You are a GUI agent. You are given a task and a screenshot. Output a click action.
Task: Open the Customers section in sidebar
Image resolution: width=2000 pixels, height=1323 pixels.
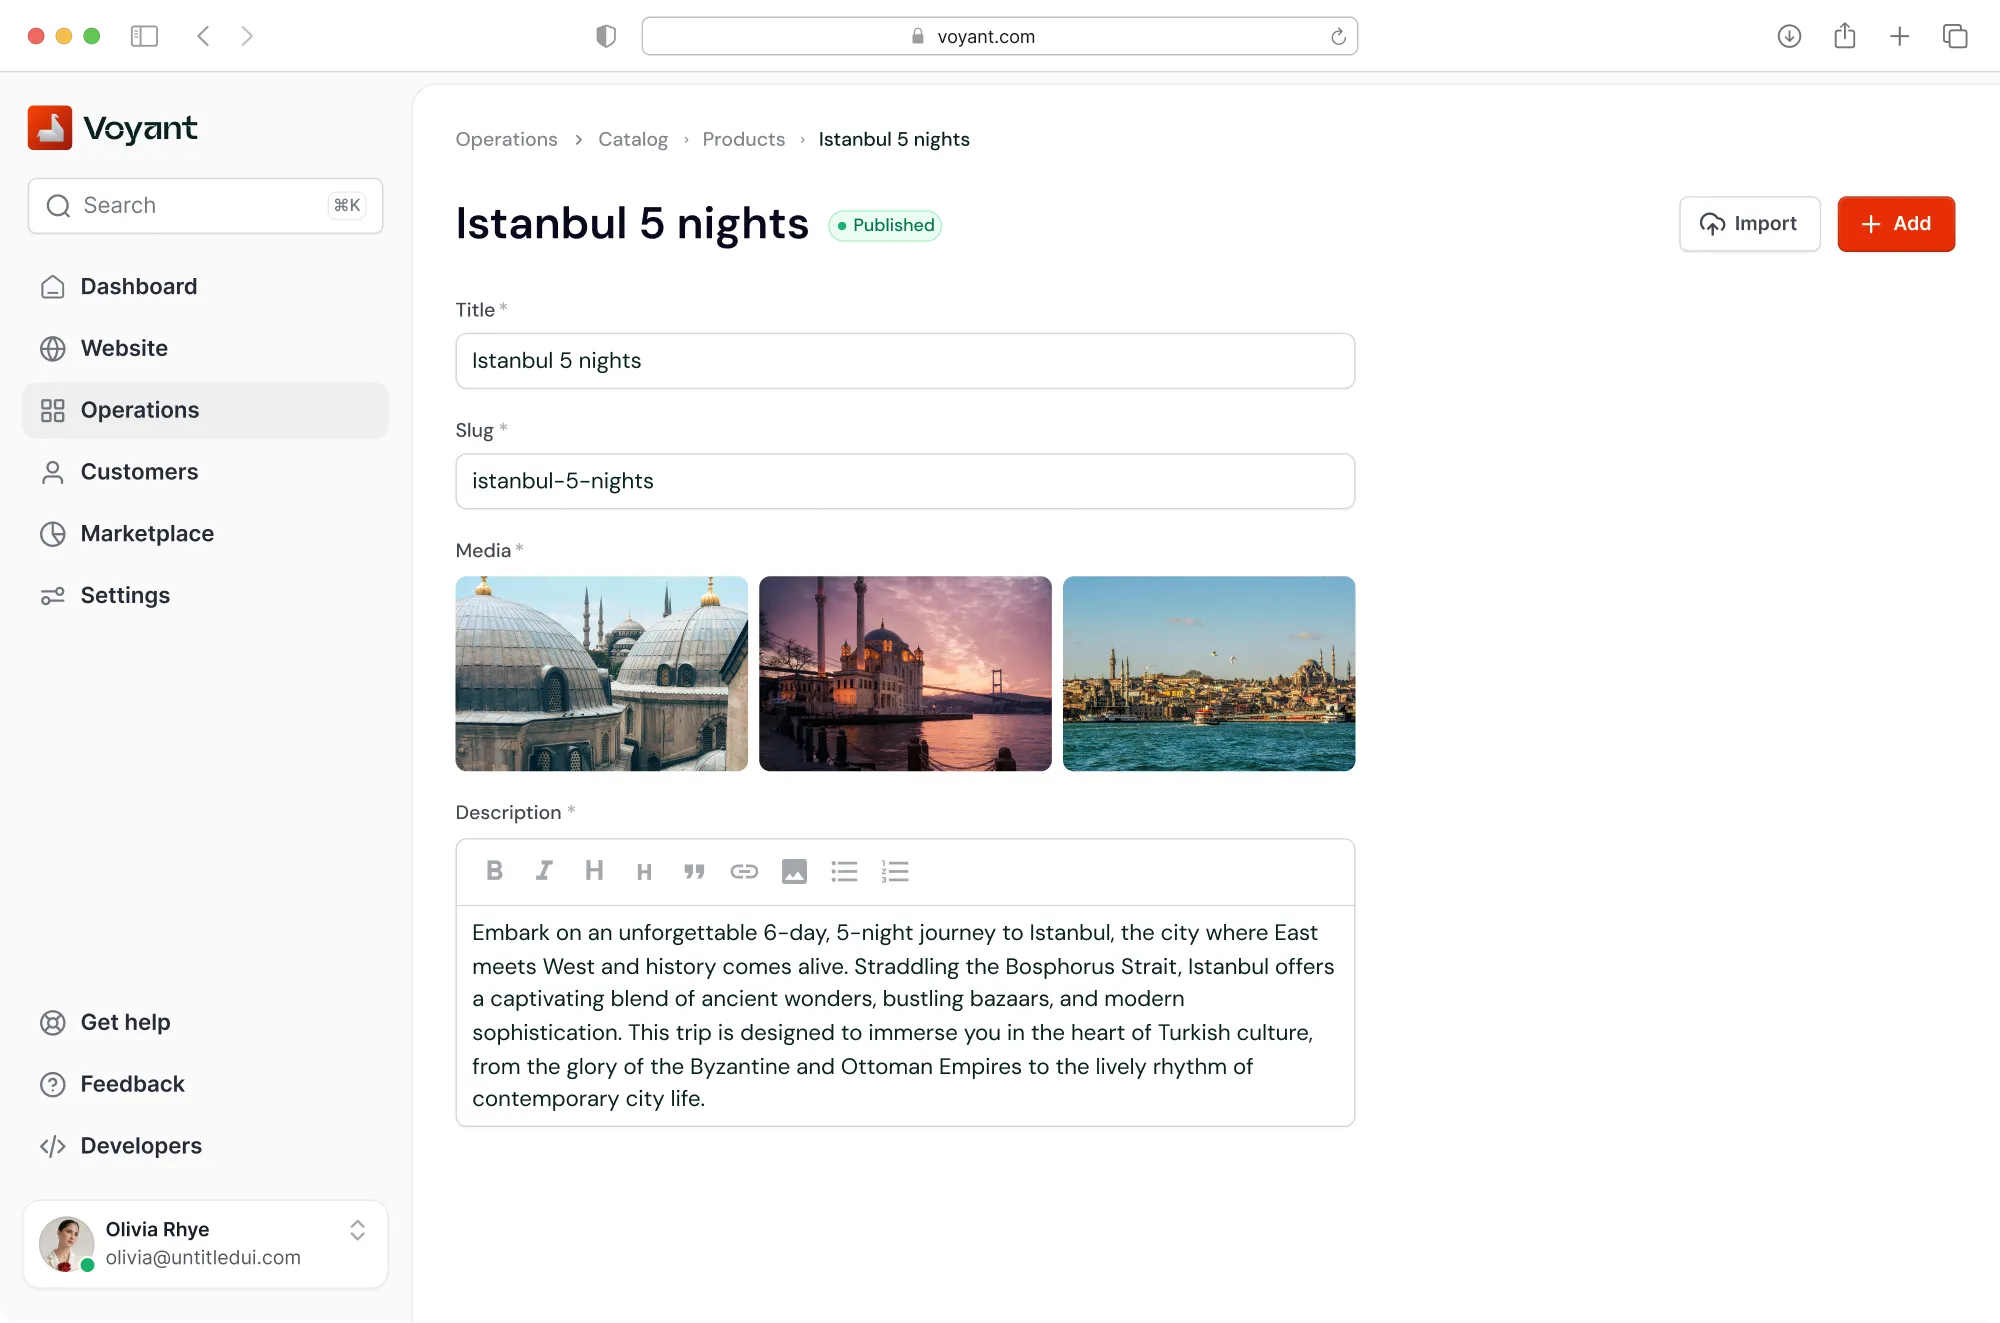coord(139,472)
